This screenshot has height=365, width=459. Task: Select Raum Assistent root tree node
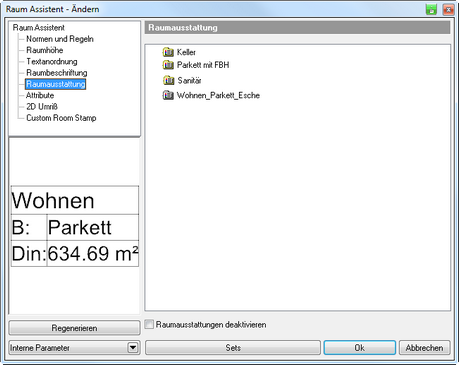[39, 27]
